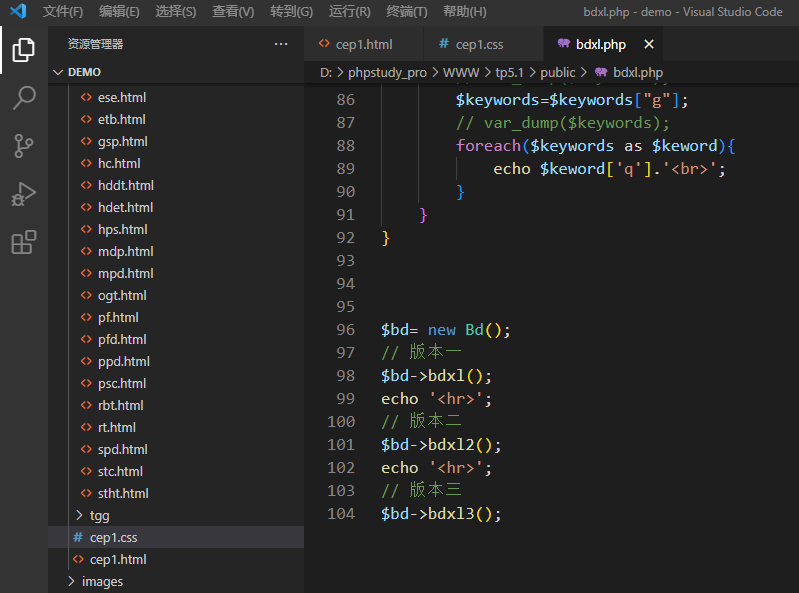Expand the images folder
Viewport: 799px width, 593px height.
[176, 581]
